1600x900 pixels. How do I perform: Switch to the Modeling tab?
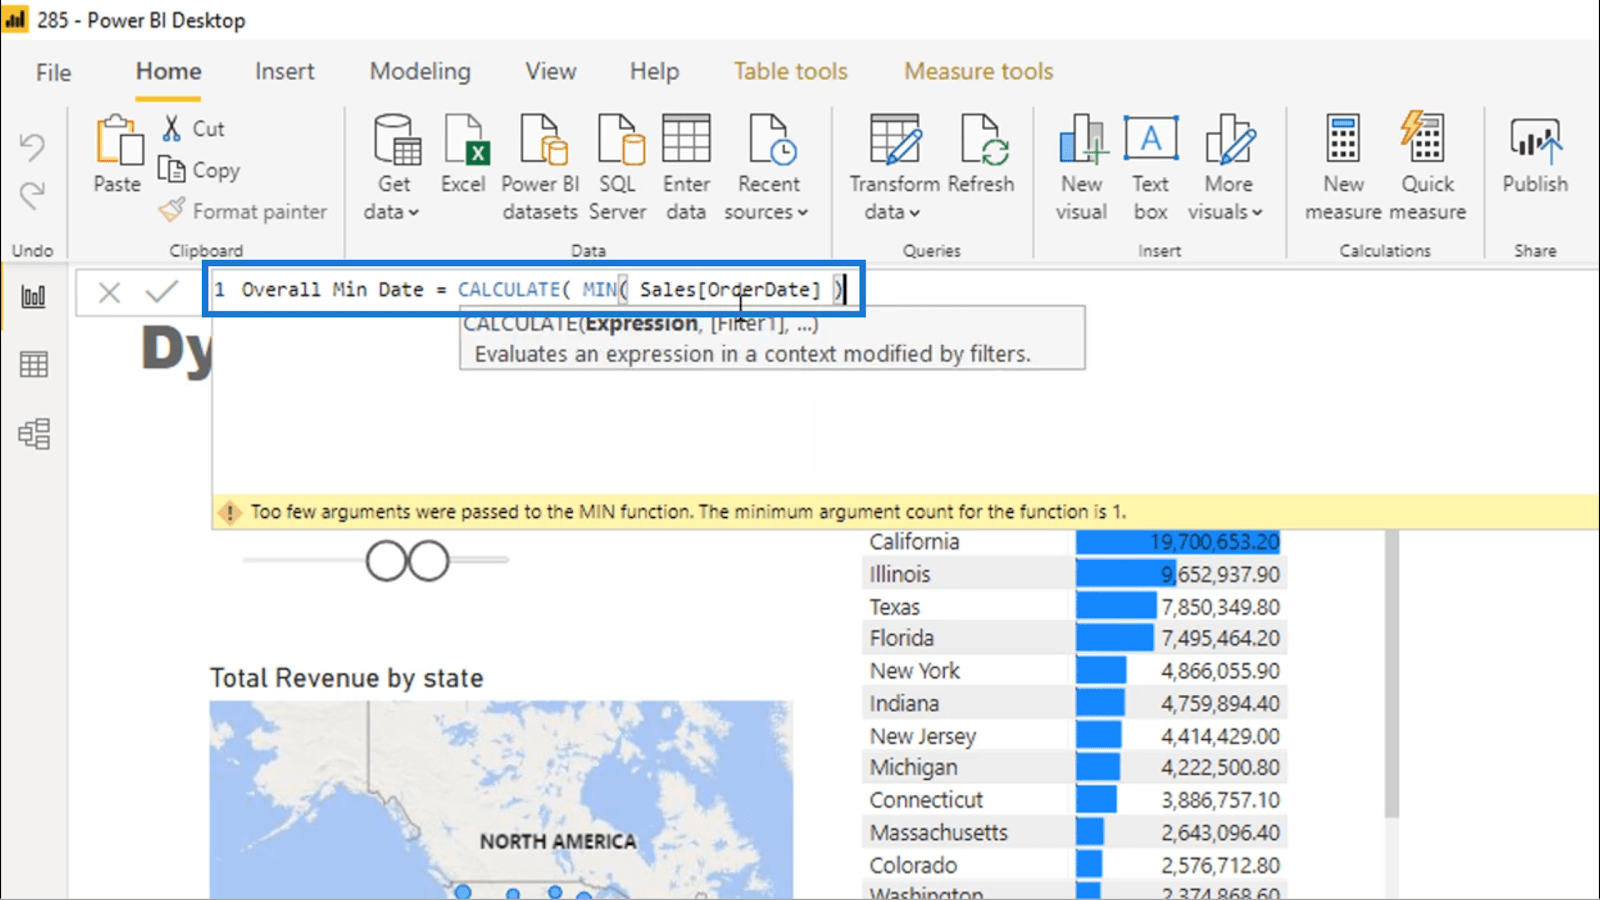(x=420, y=71)
